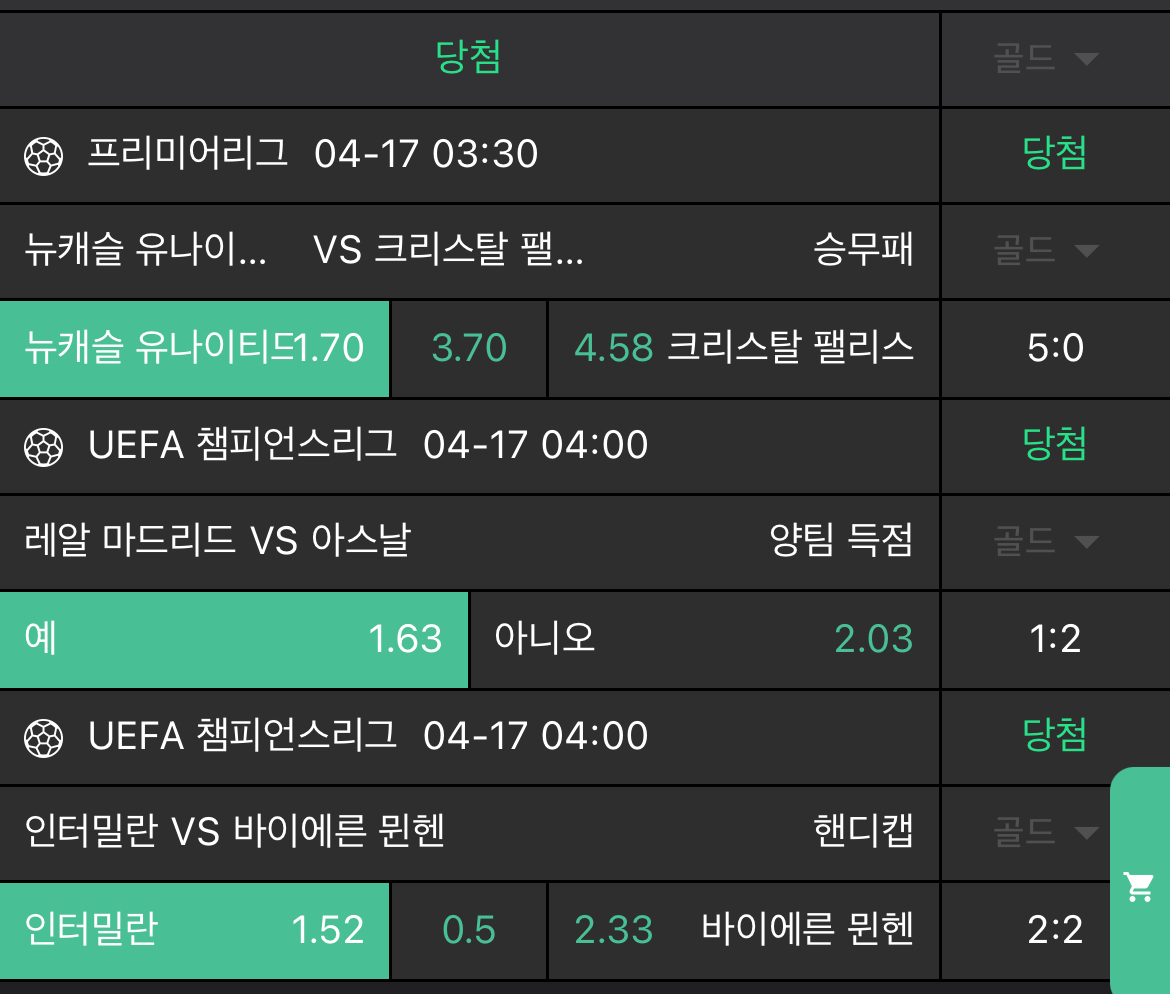Choose 예 at 1.63 odds
Image resolution: width=1170 pixels, height=994 pixels.
pyautogui.click(x=233, y=639)
